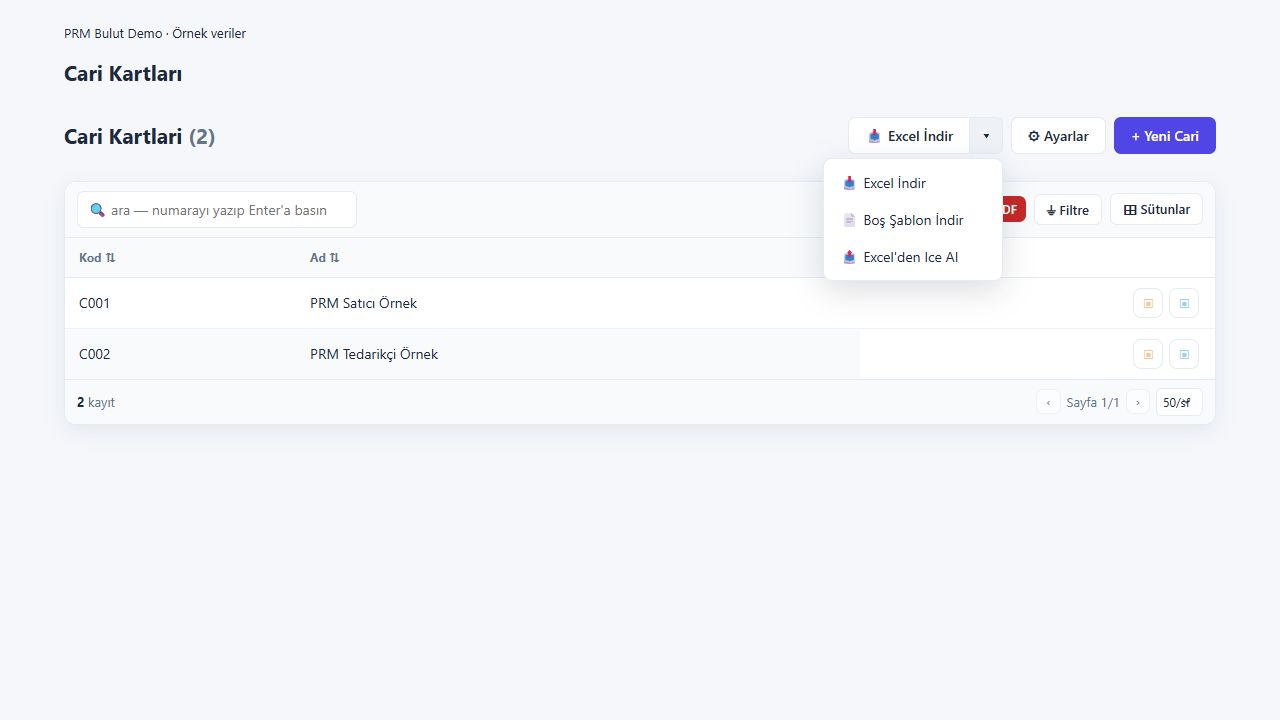Open the 50/sf page size selector
This screenshot has width=1280, height=720.
click(x=1179, y=402)
